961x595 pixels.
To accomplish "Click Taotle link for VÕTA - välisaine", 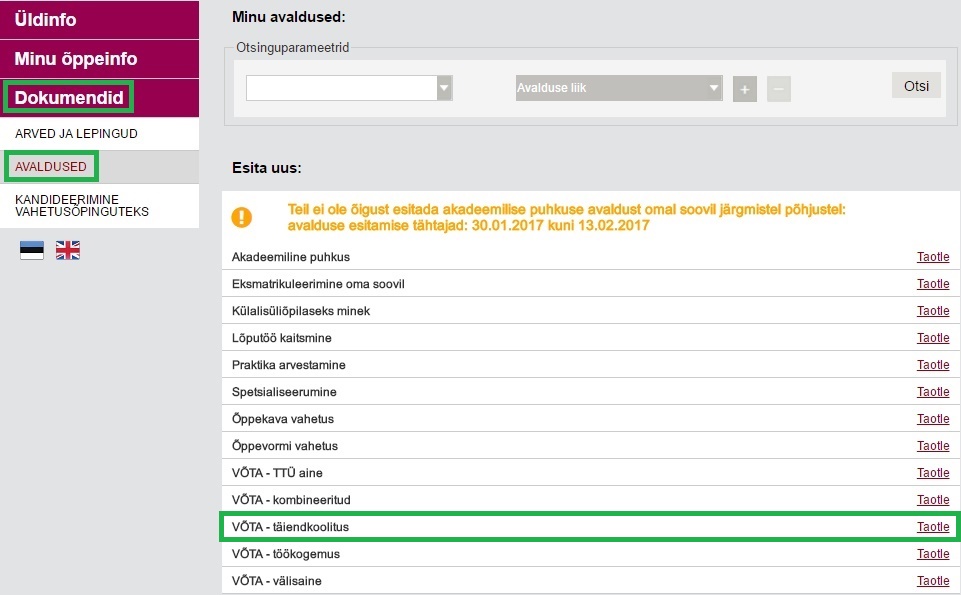I will coord(933,581).
